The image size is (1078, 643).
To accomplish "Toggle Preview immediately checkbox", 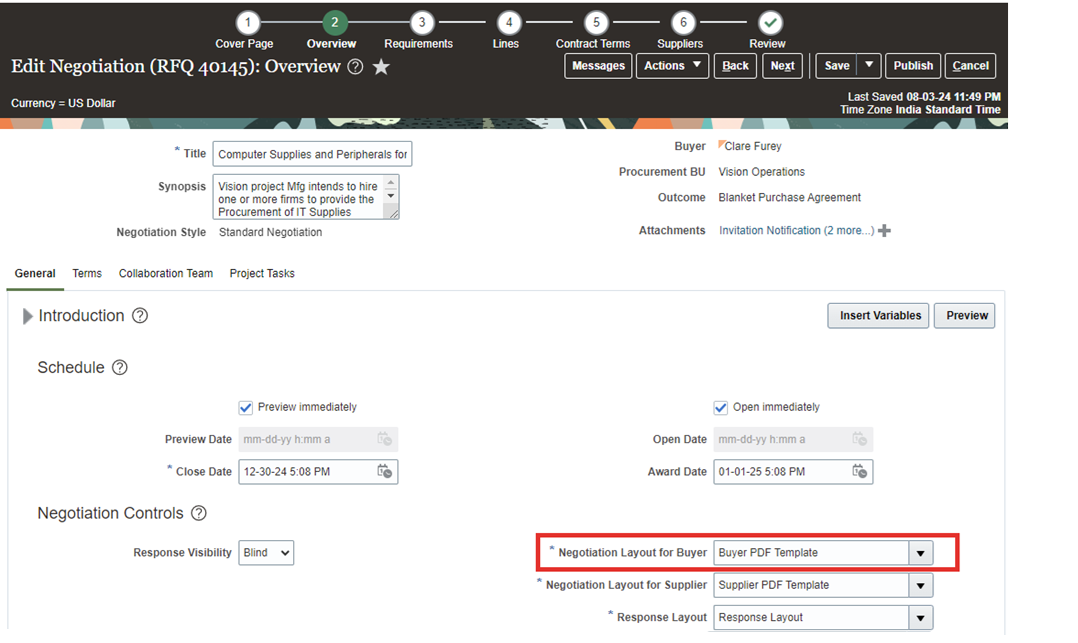I will 245,408.
